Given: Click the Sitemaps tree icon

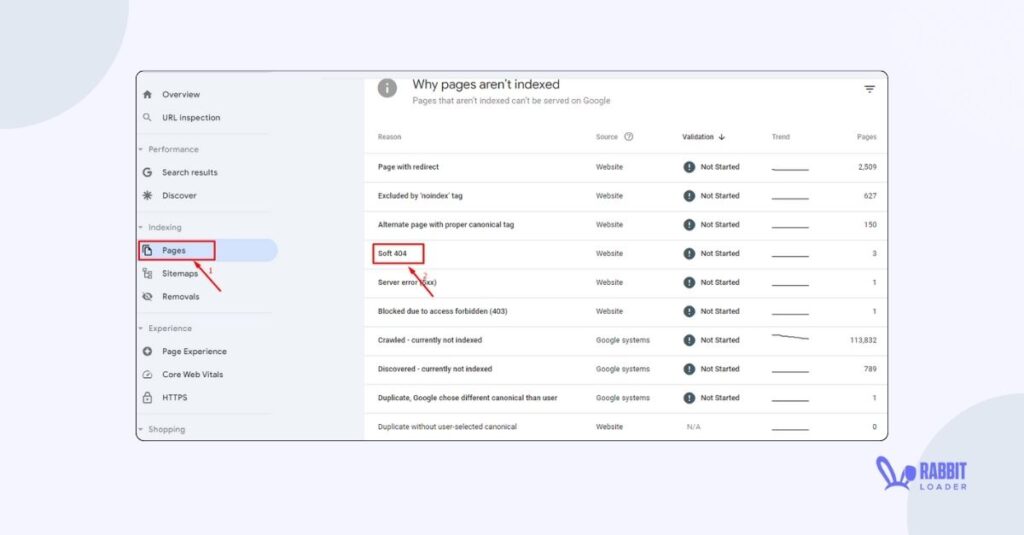Looking at the screenshot, I should (x=148, y=274).
